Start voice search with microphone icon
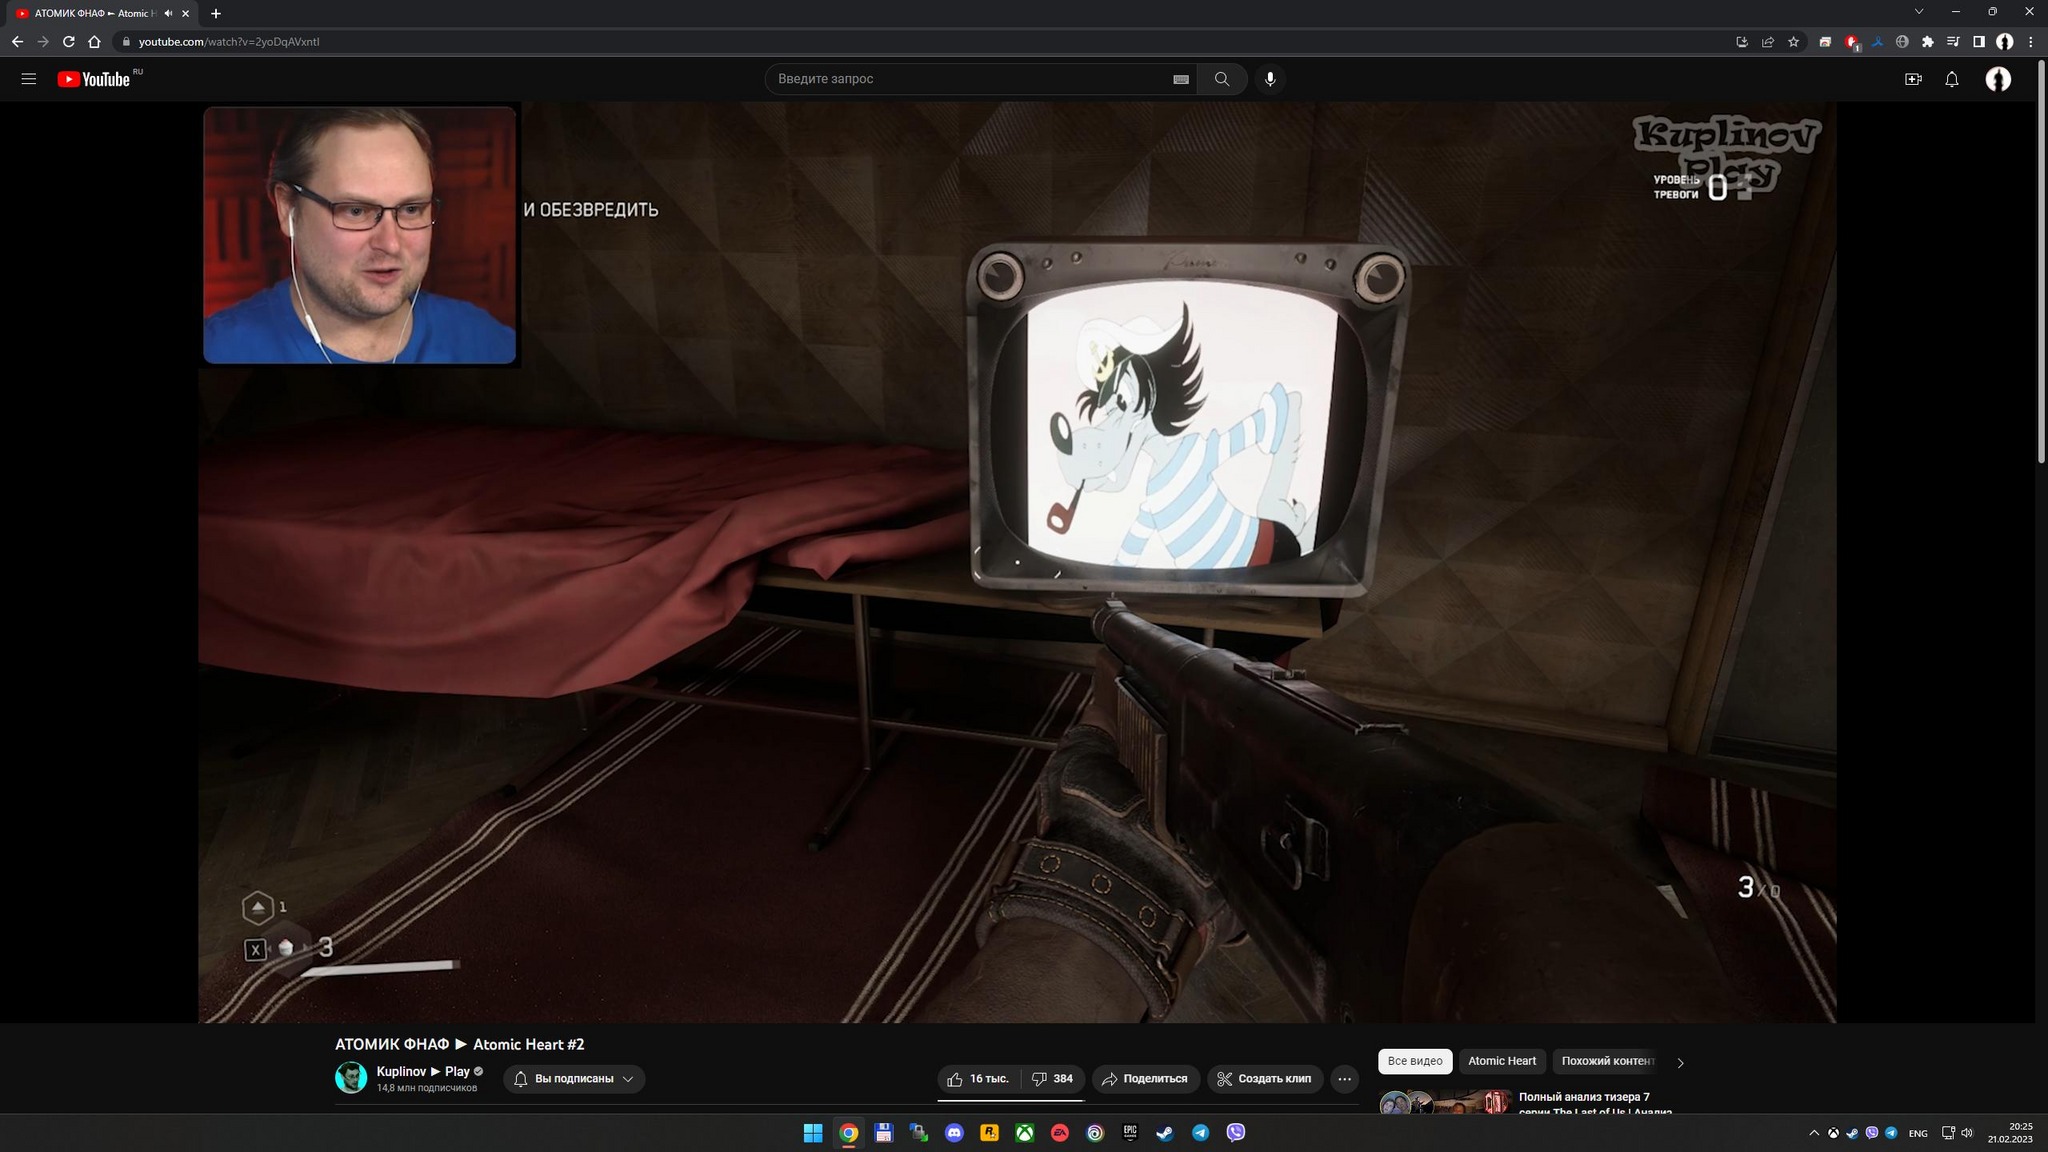The width and height of the screenshot is (2048, 1152). 1270,79
